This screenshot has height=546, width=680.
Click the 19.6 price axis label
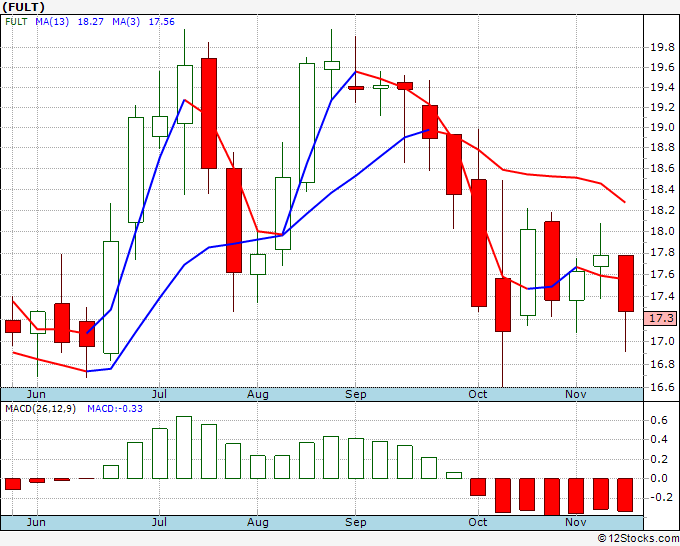(x=662, y=67)
